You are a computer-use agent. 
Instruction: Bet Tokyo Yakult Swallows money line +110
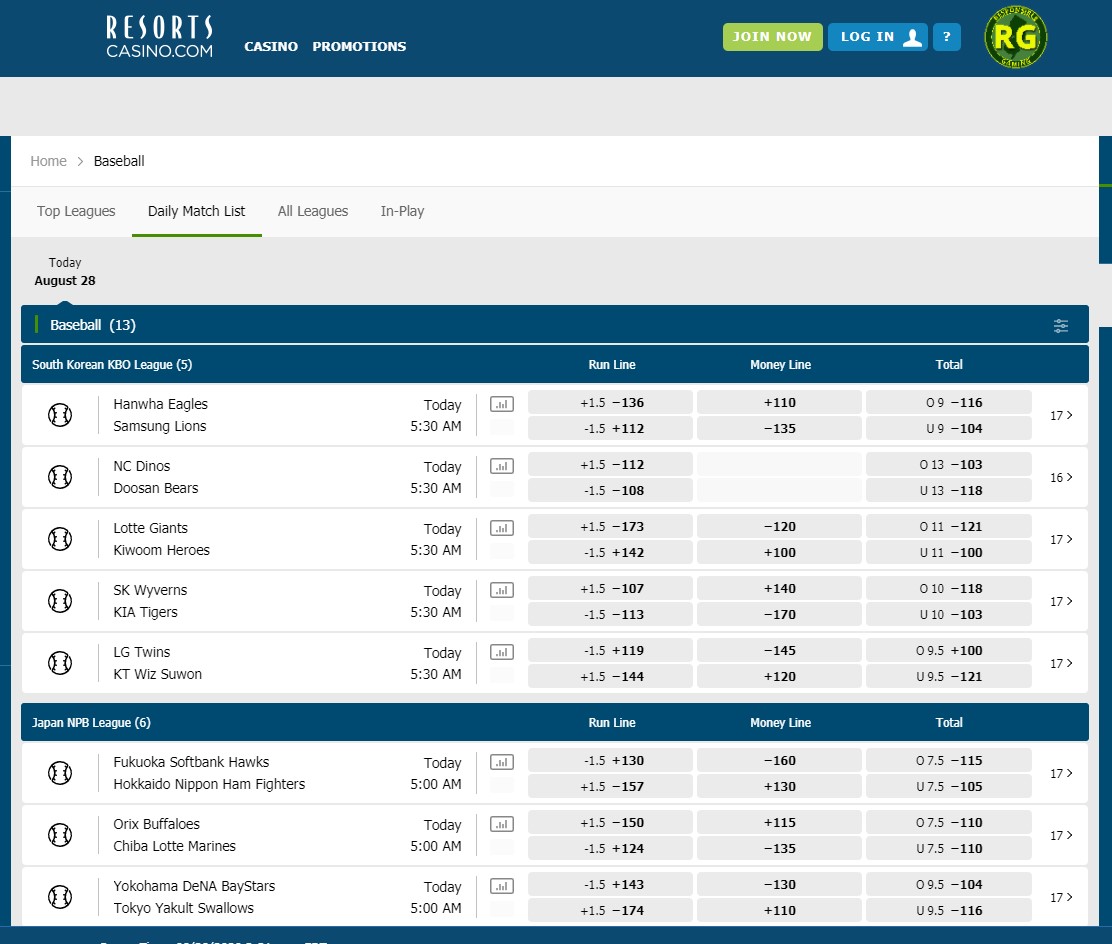[779, 911]
